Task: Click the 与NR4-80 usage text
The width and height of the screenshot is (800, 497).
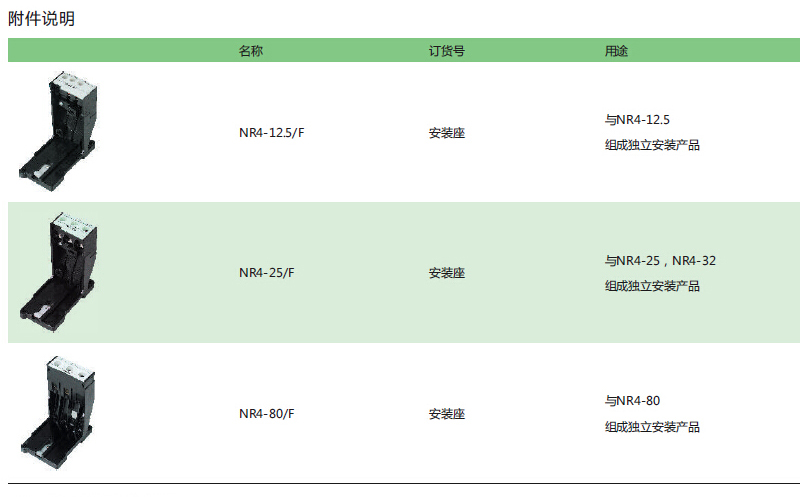Action: click(633, 401)
